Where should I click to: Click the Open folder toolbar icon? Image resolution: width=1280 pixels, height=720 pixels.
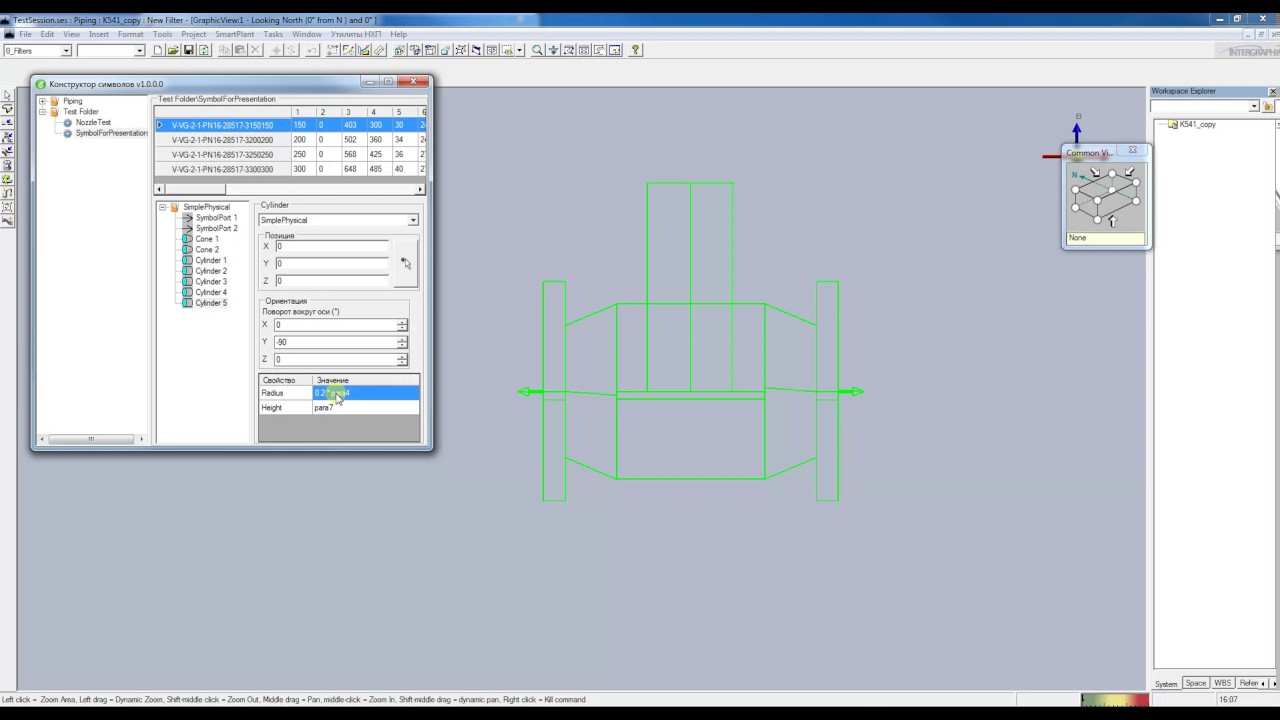coord(173,50)
